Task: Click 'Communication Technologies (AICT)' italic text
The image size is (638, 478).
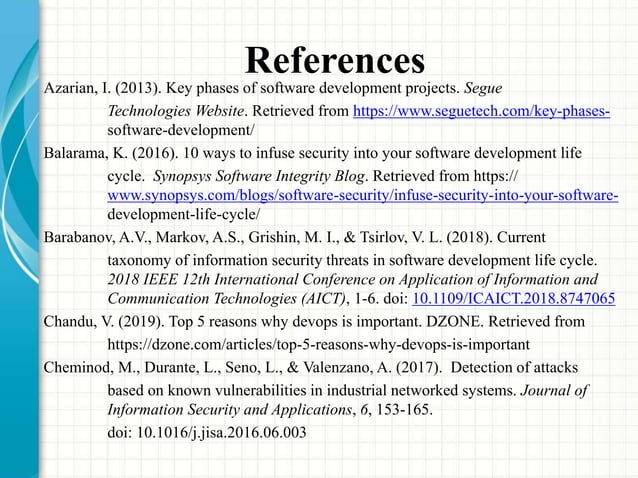Action: point(227,299)
